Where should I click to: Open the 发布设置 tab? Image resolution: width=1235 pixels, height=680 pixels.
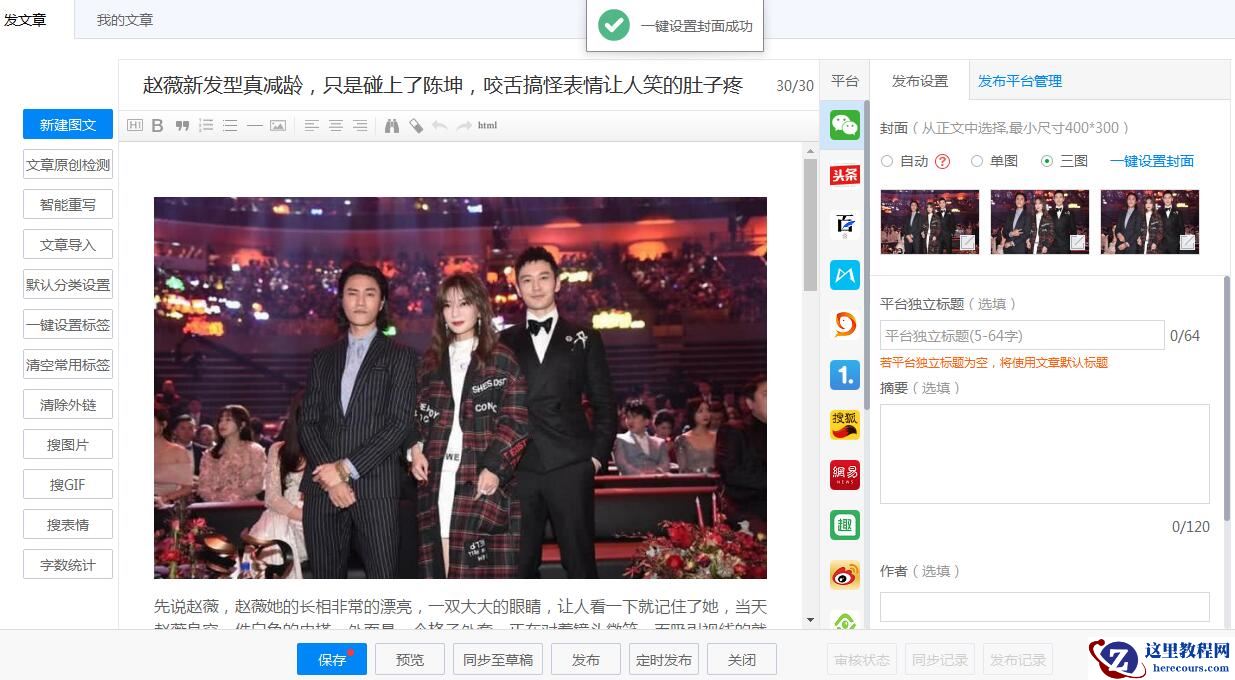pos(920,81)
